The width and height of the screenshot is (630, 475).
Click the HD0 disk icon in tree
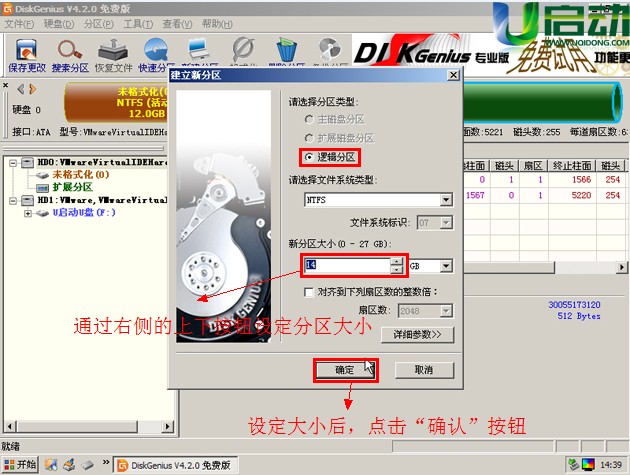tap(27, 162)
